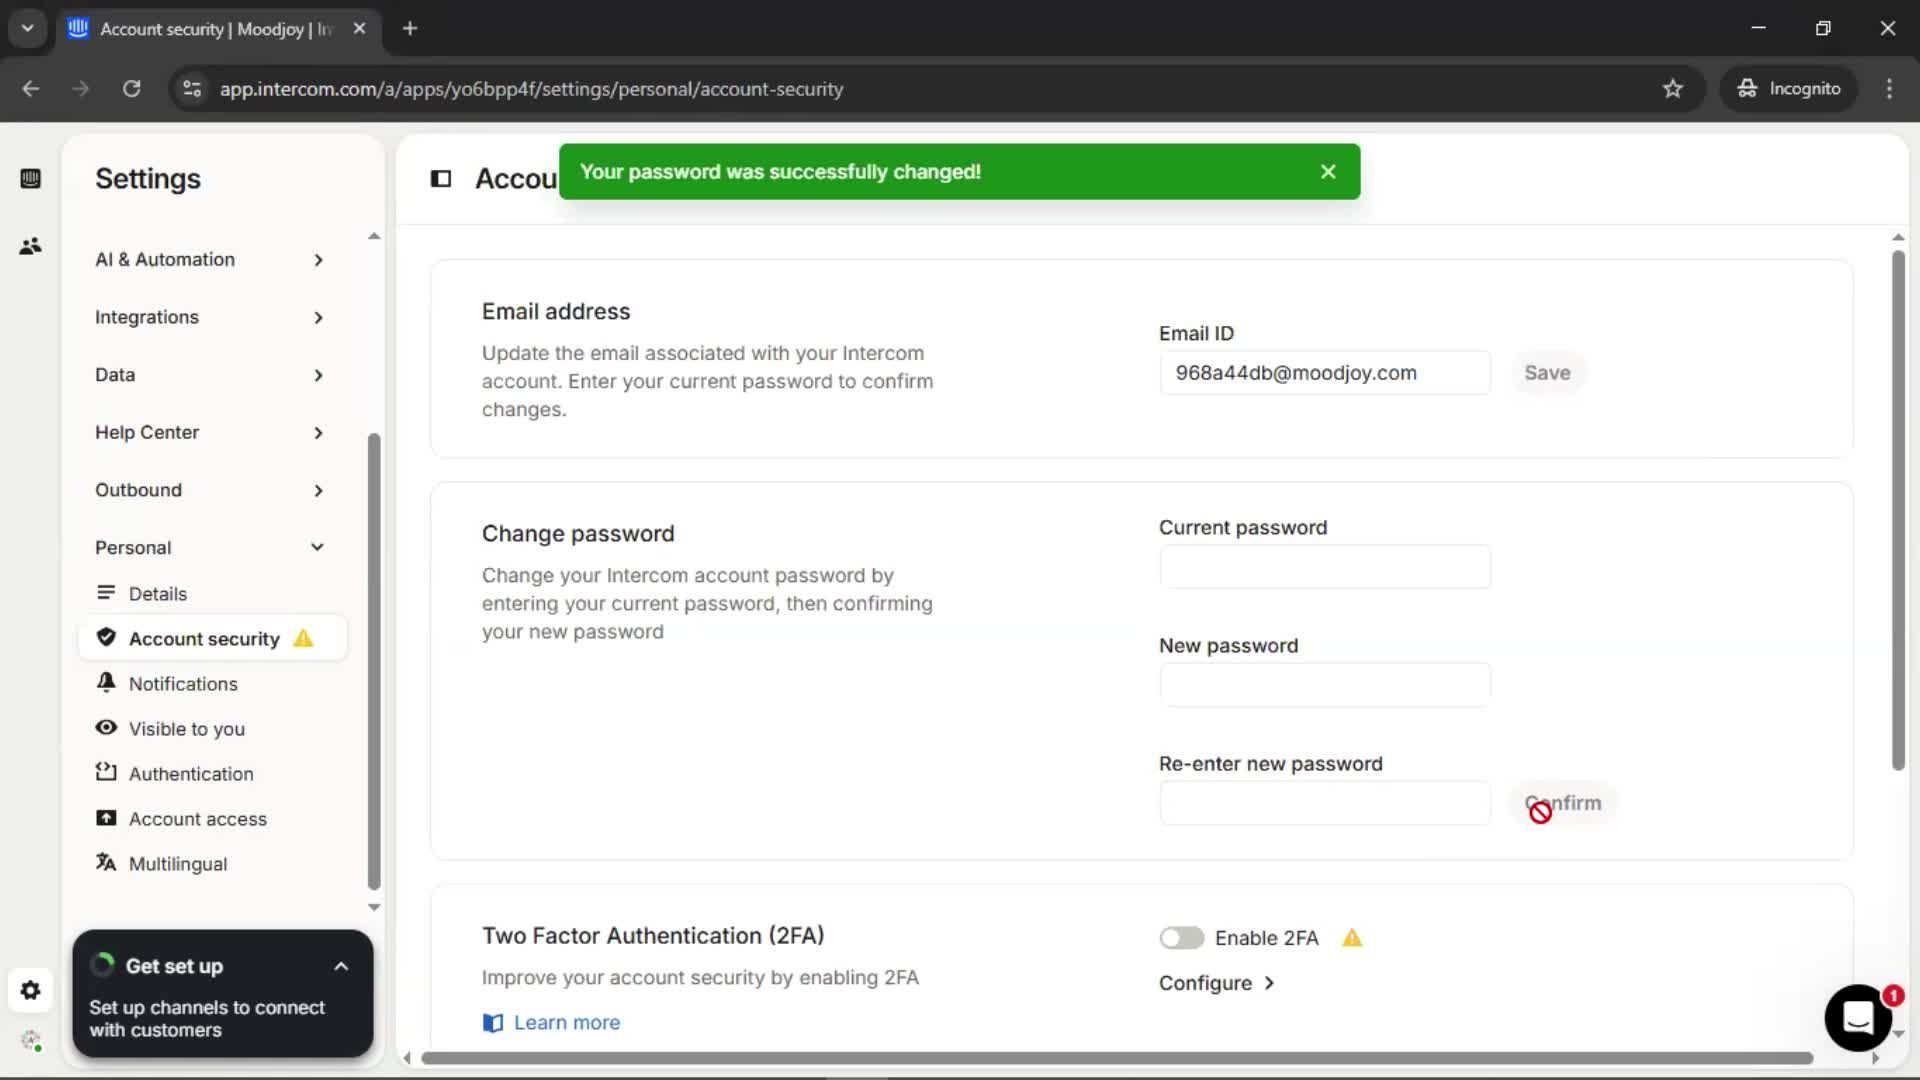
Task: Click the Visible to you eye icon
Action: 106,728
